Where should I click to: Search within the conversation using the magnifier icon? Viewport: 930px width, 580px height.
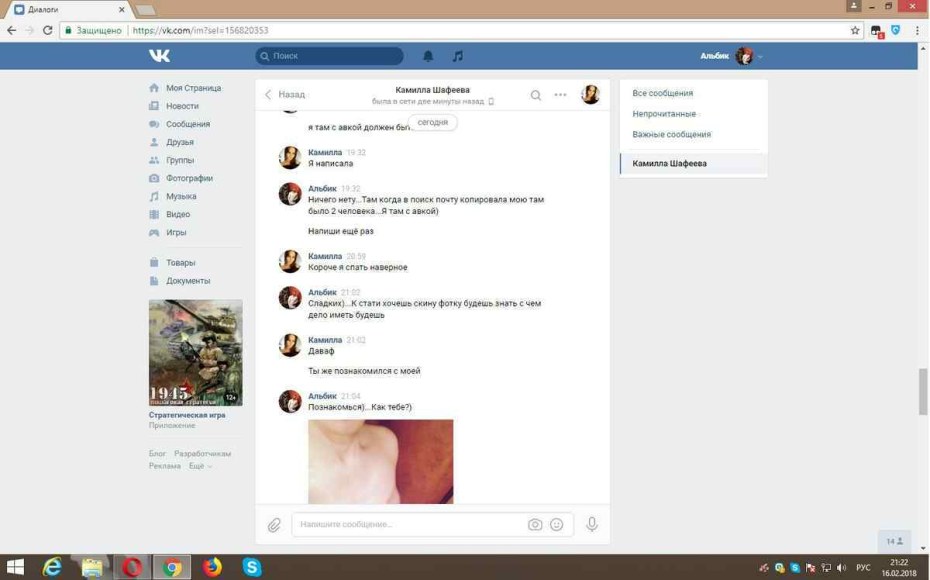[x=536, y=94]
